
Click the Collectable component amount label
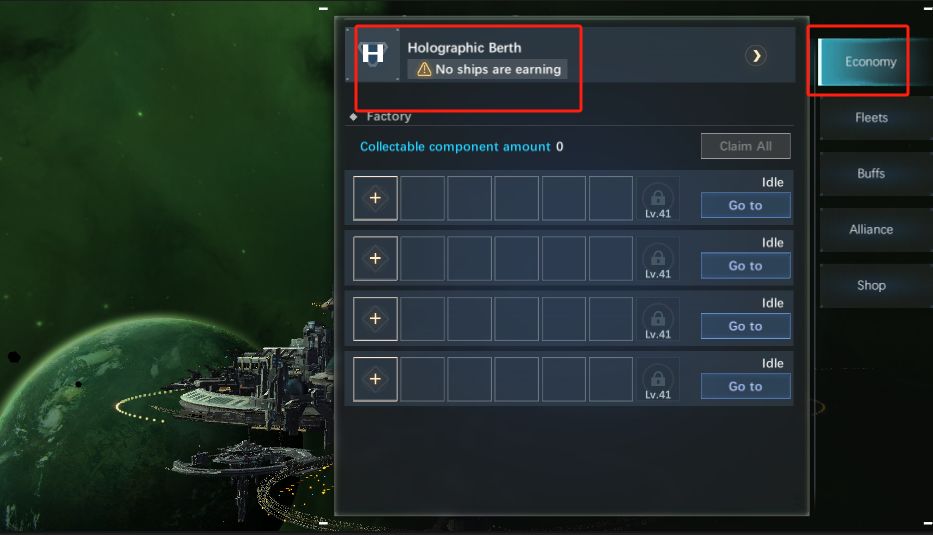(x=455, y=146)
